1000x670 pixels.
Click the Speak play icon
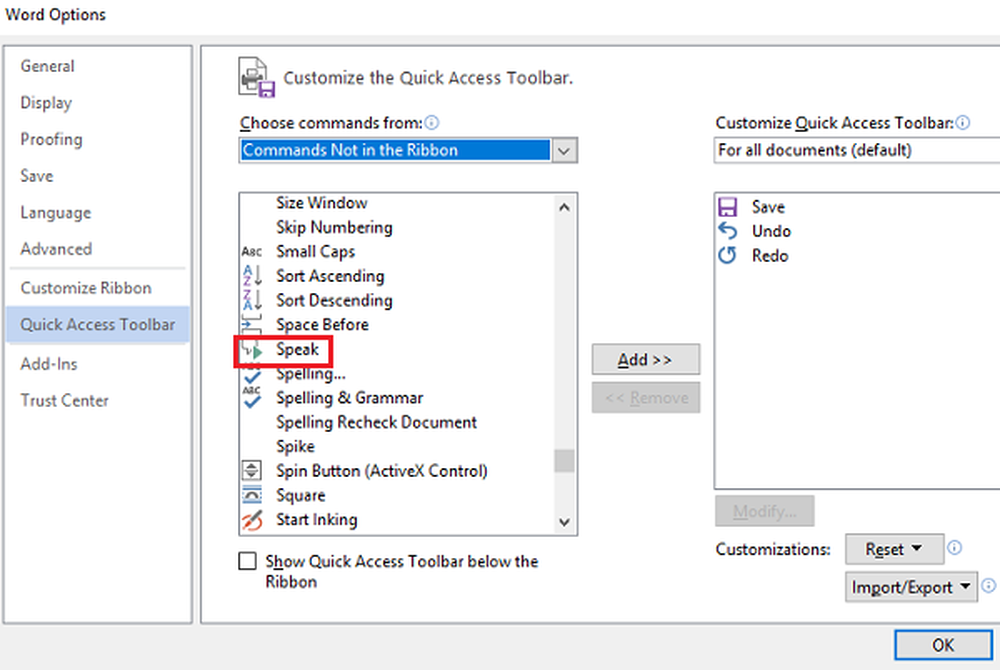tap(253, 350)
